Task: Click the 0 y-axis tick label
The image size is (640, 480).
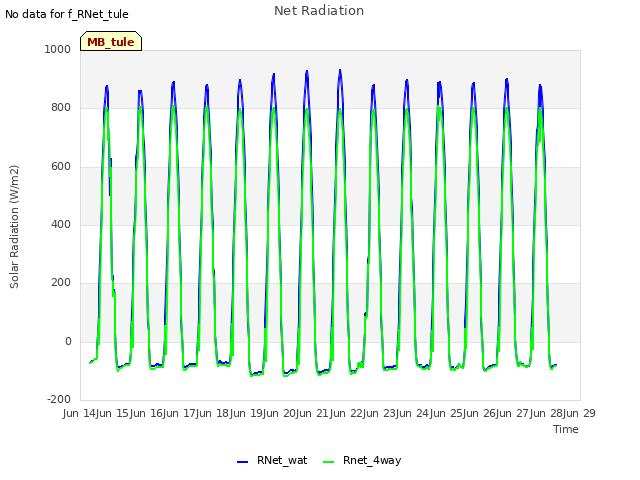Action: click(x=68, y=341)
